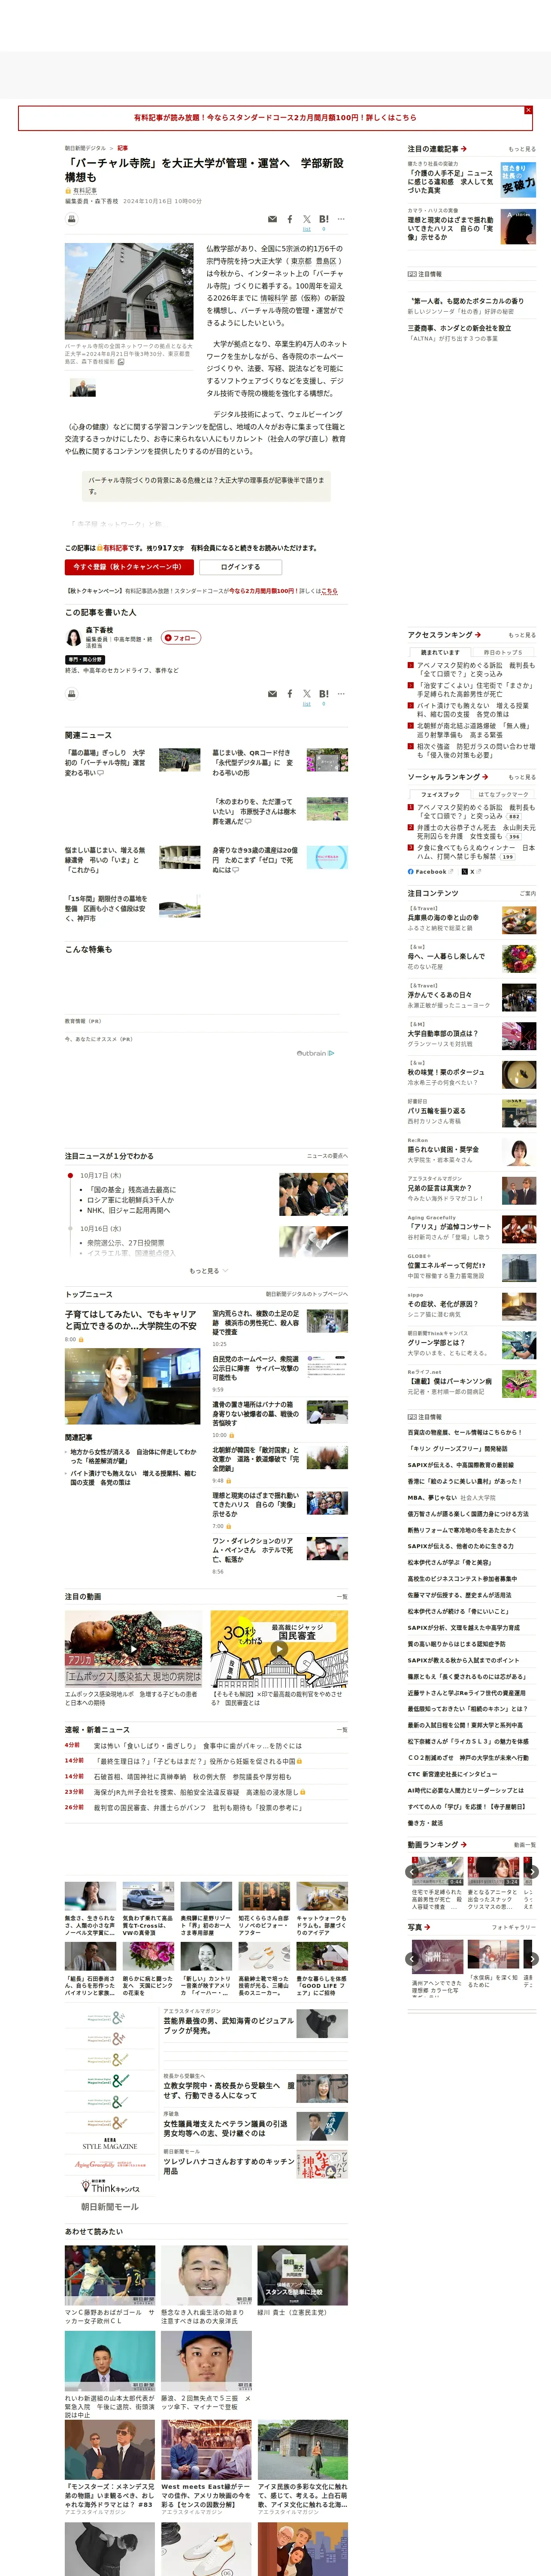This screenshot has width=551, height=2576.
Task: Click the ログインする button
Action: (x=240, y=567)
